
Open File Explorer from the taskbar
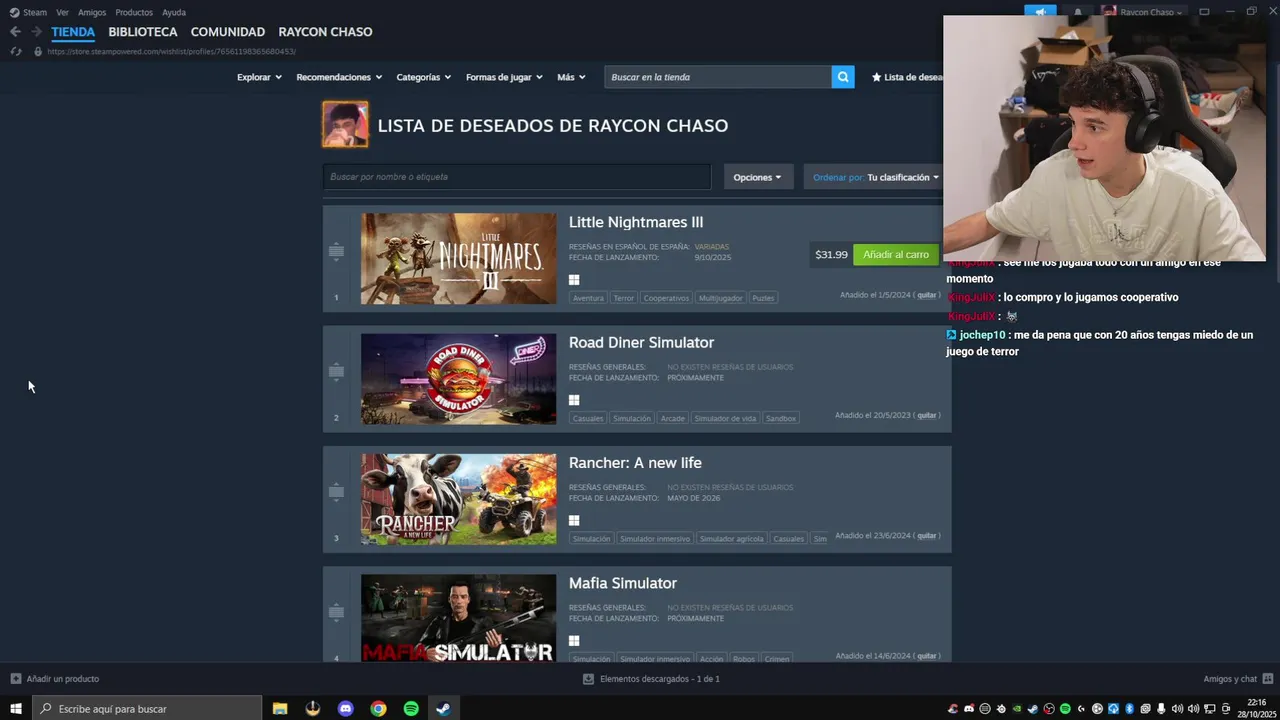tap(280, 709)
